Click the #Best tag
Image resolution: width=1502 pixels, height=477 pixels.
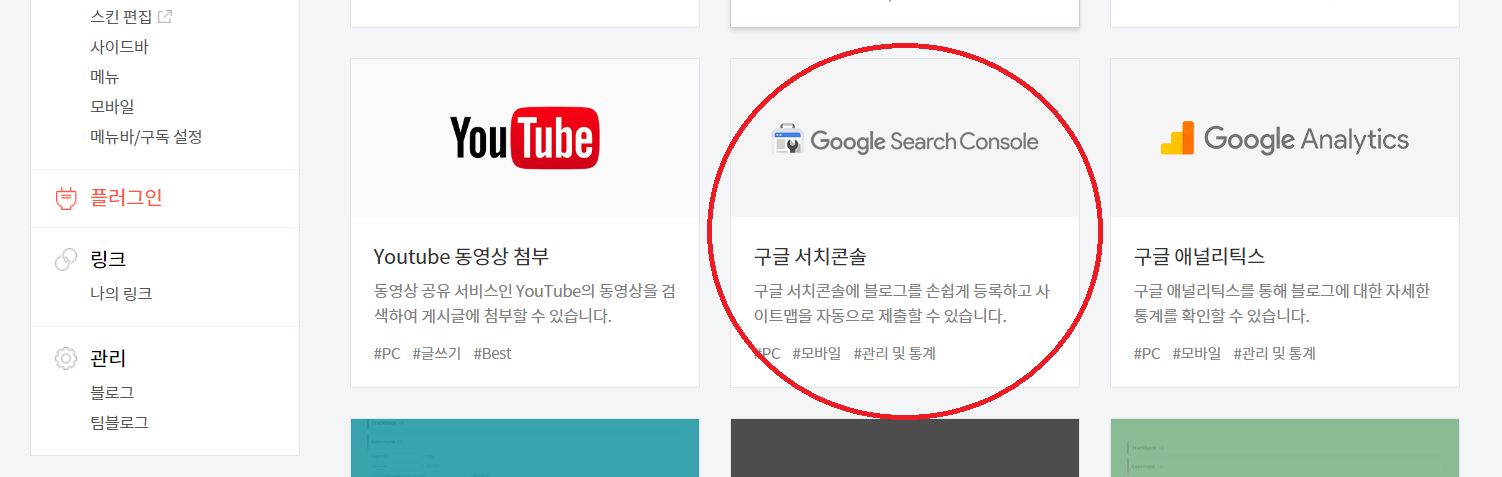click(493, 353)
